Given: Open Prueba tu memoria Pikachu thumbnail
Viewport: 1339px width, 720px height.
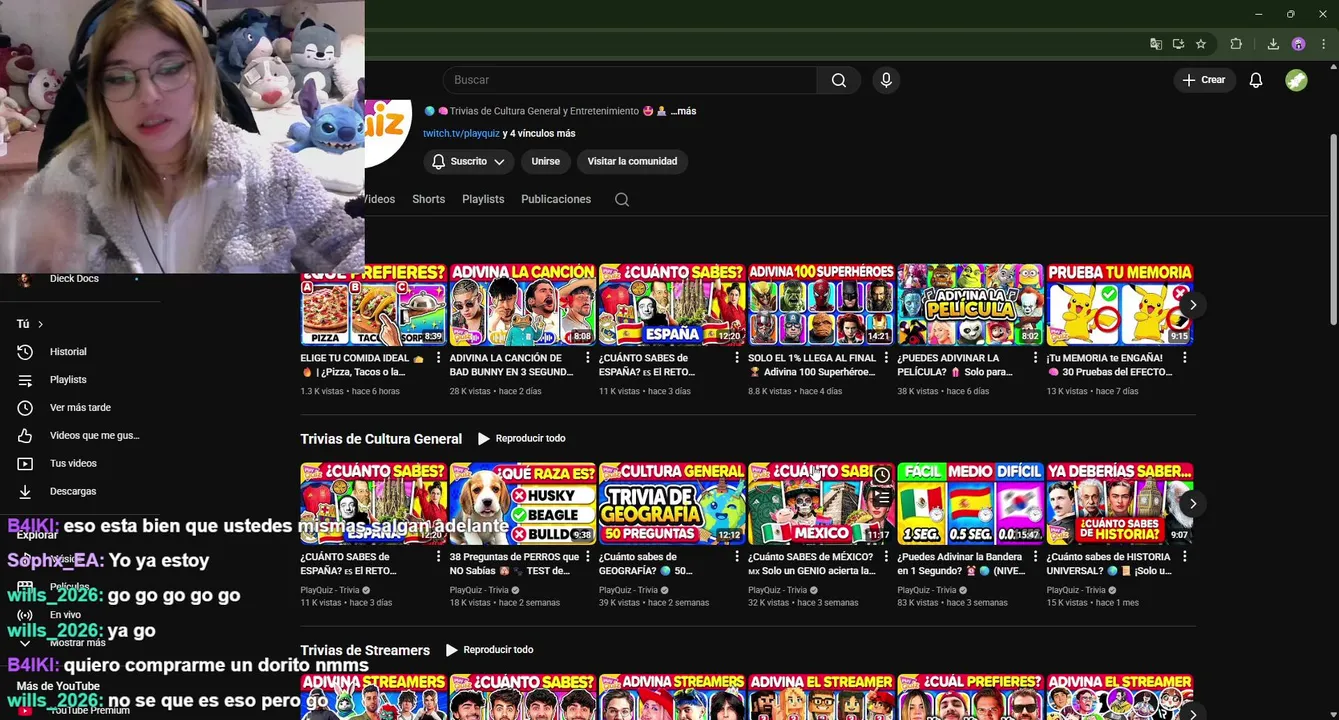Looking at the screenshot, I should (x=1119, y=305).
